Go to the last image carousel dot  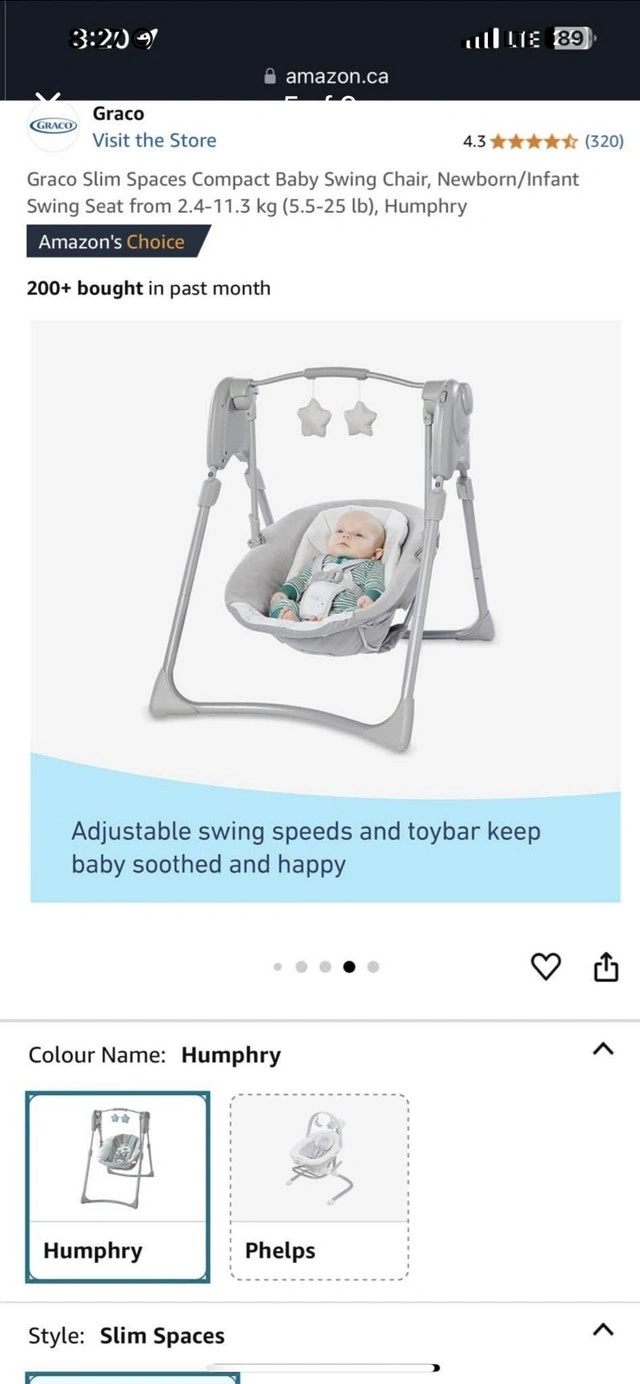(x=373, y=967)
